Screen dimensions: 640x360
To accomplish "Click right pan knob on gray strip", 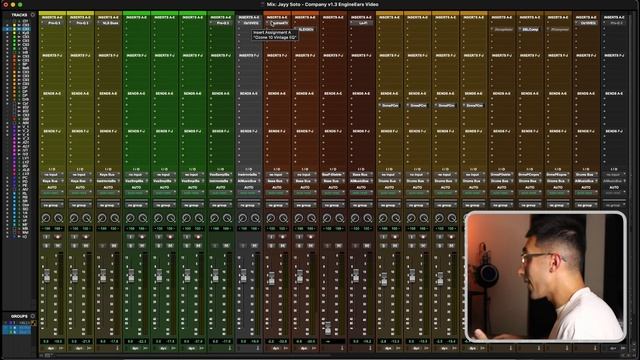I will tap(256, 218).
